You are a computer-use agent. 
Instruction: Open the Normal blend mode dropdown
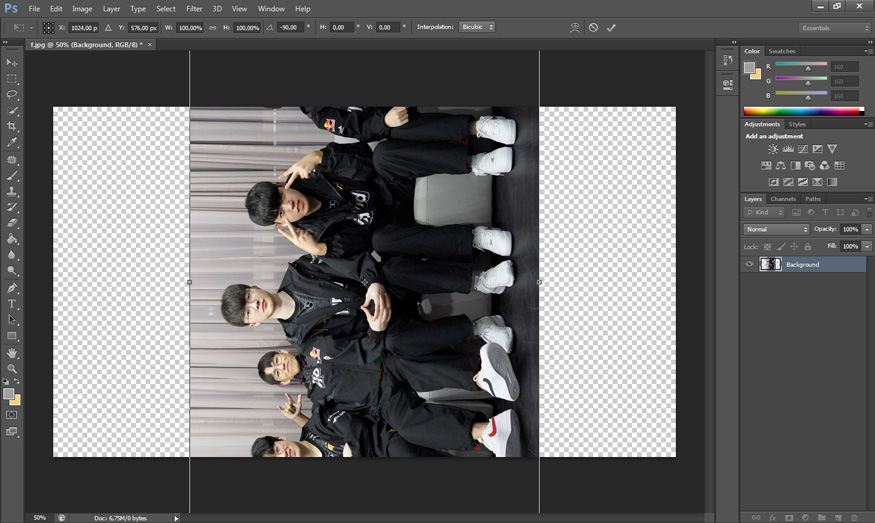pos(776,229)
